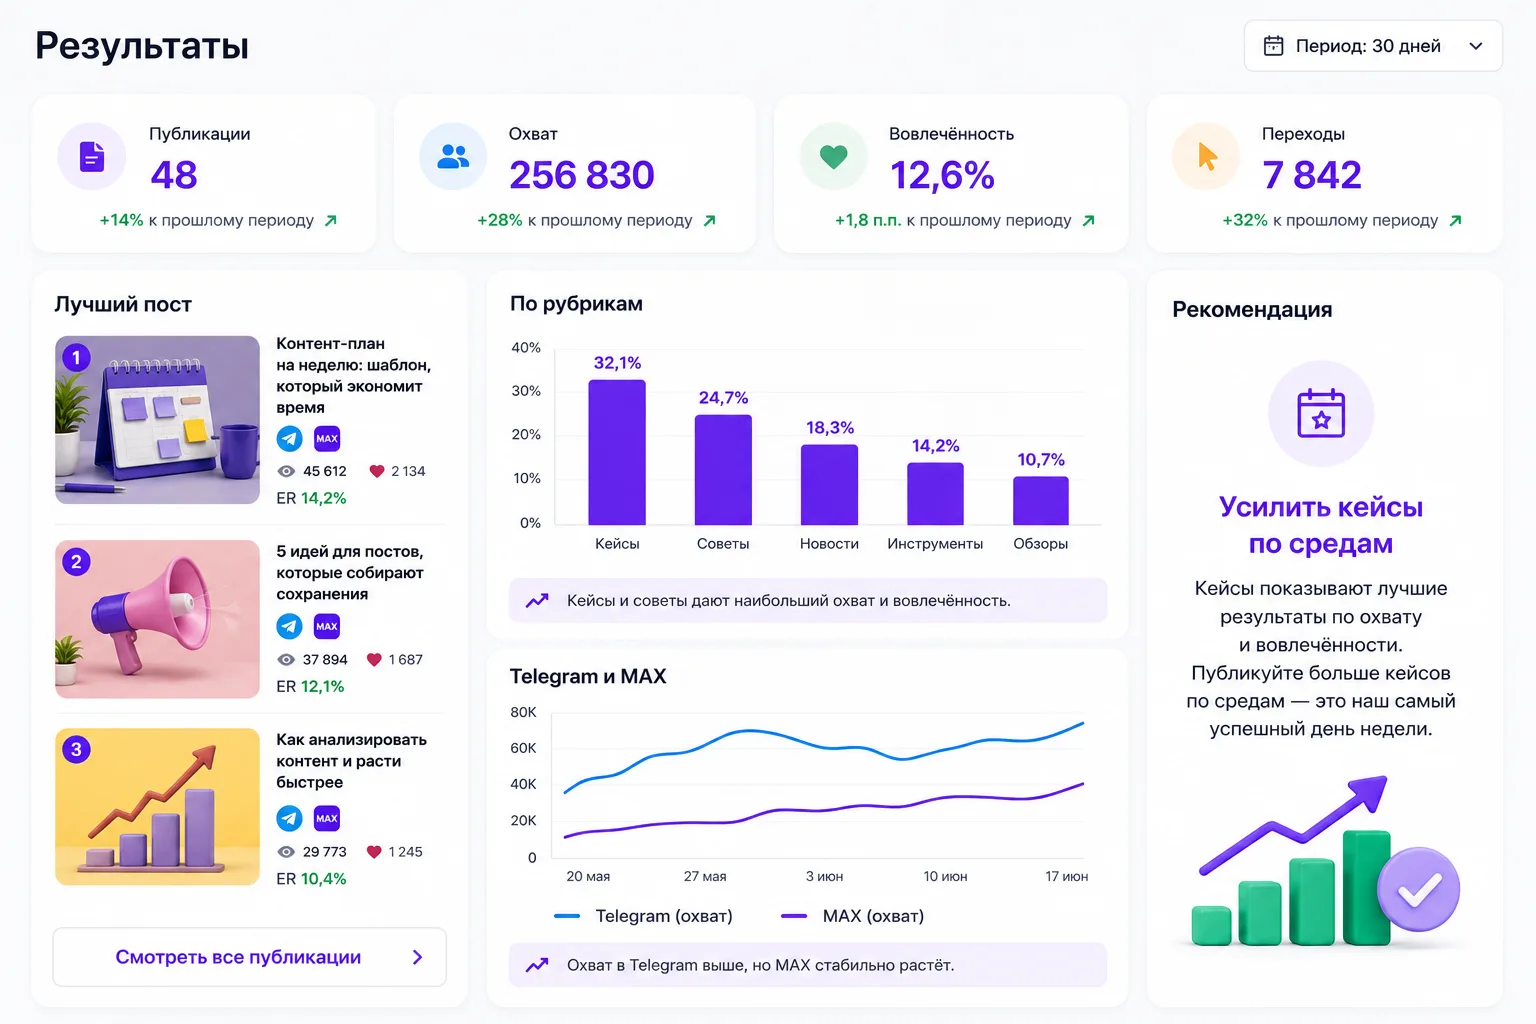Click the chevron in Смотреть все публикации button
The image size is (1536, 1024).
pyautogui.click(x=418, y=958)
